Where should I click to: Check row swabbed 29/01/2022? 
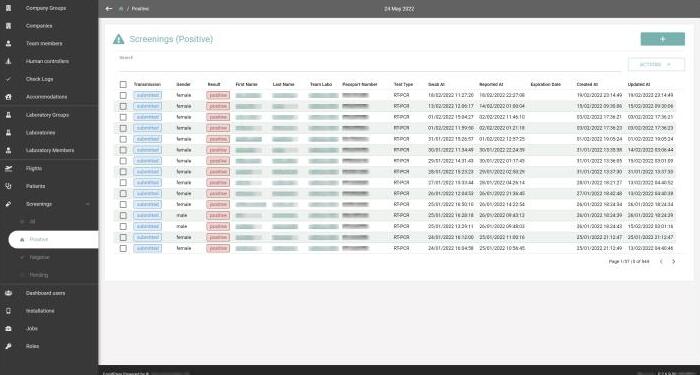[x=123, y=161]
